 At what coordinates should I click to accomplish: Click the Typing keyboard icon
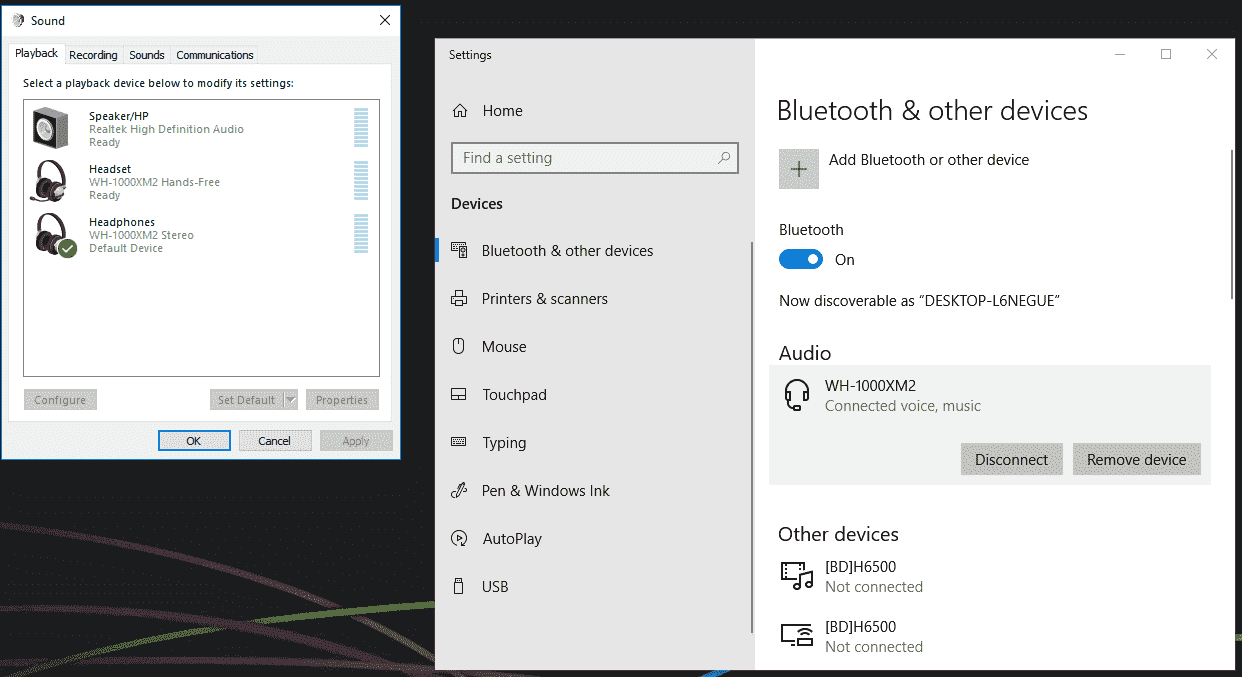point(460,442)
